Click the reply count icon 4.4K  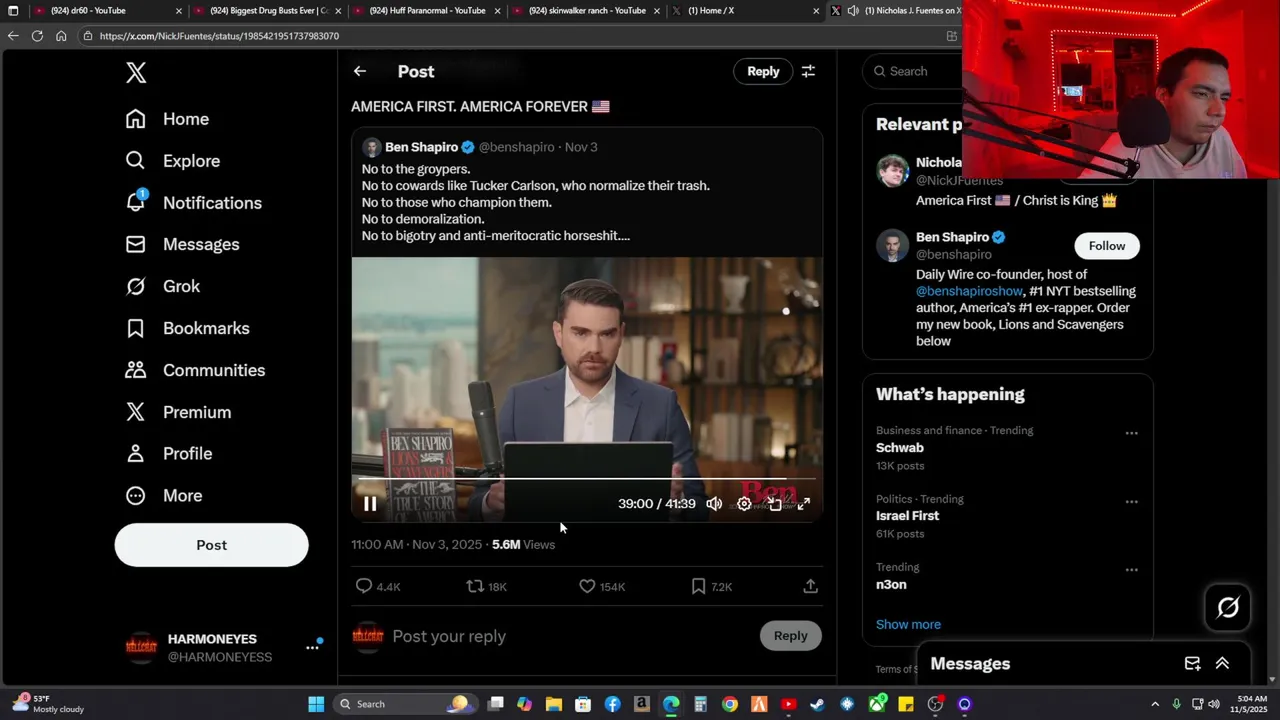point(364,586)
